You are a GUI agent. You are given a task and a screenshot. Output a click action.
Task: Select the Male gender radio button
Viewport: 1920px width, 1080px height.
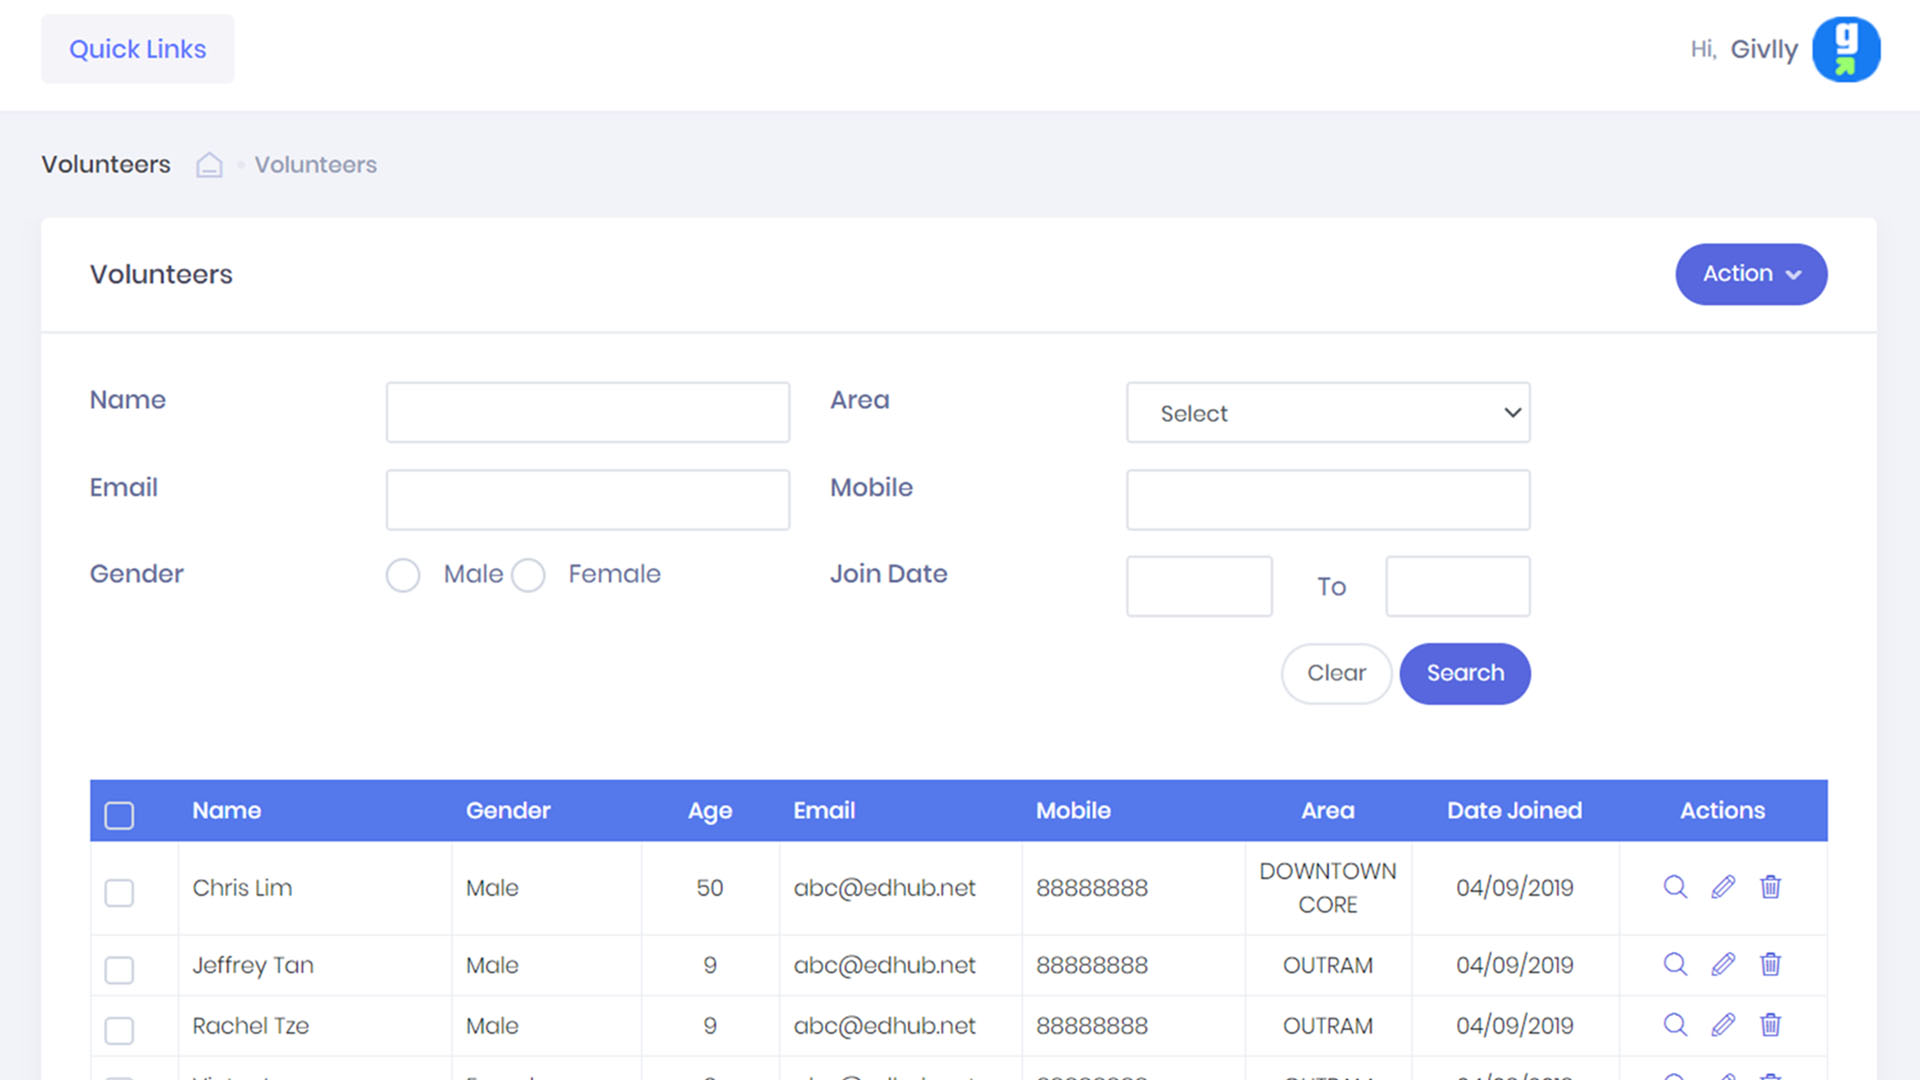point(403,575)
